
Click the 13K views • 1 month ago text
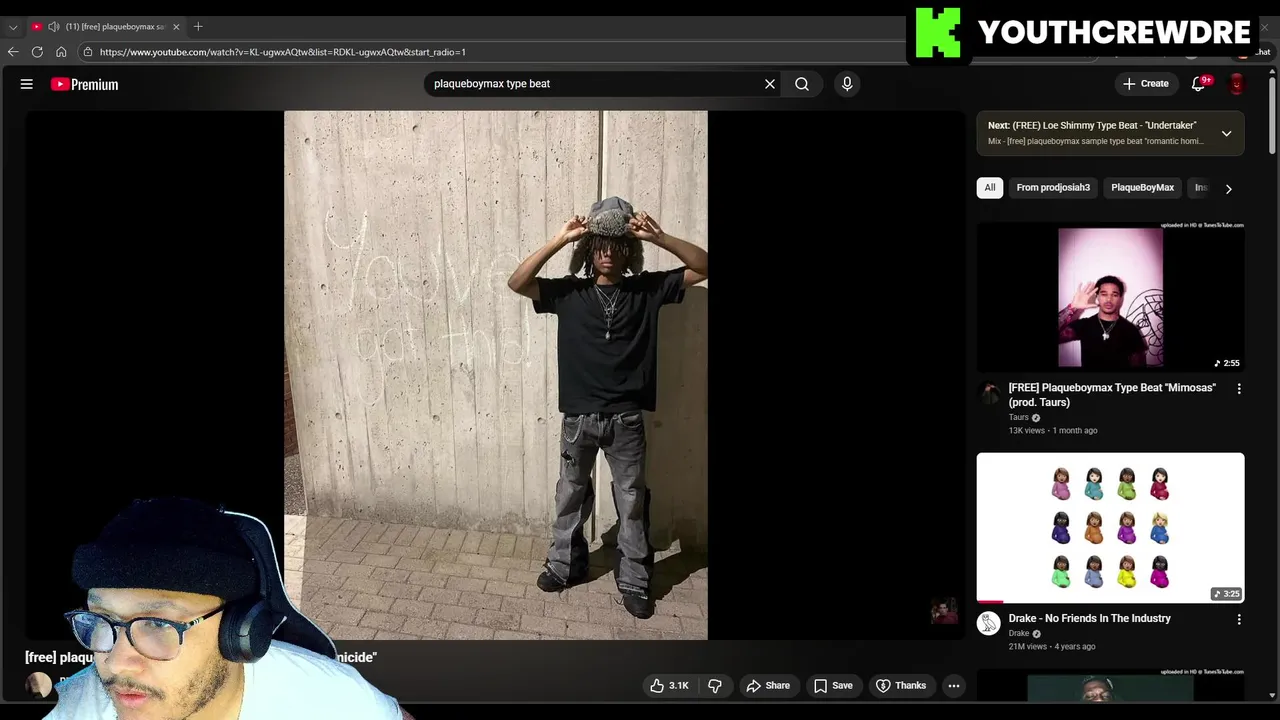pos(1053,430)
